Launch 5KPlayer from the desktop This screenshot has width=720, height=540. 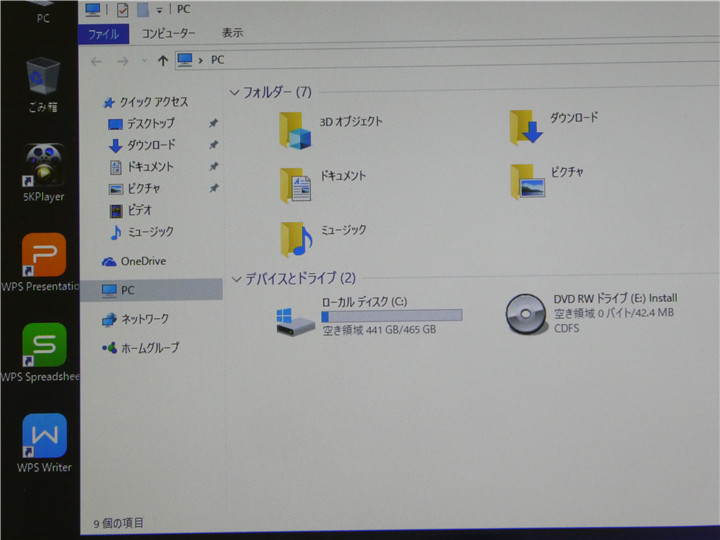click(x=43, y=172)
